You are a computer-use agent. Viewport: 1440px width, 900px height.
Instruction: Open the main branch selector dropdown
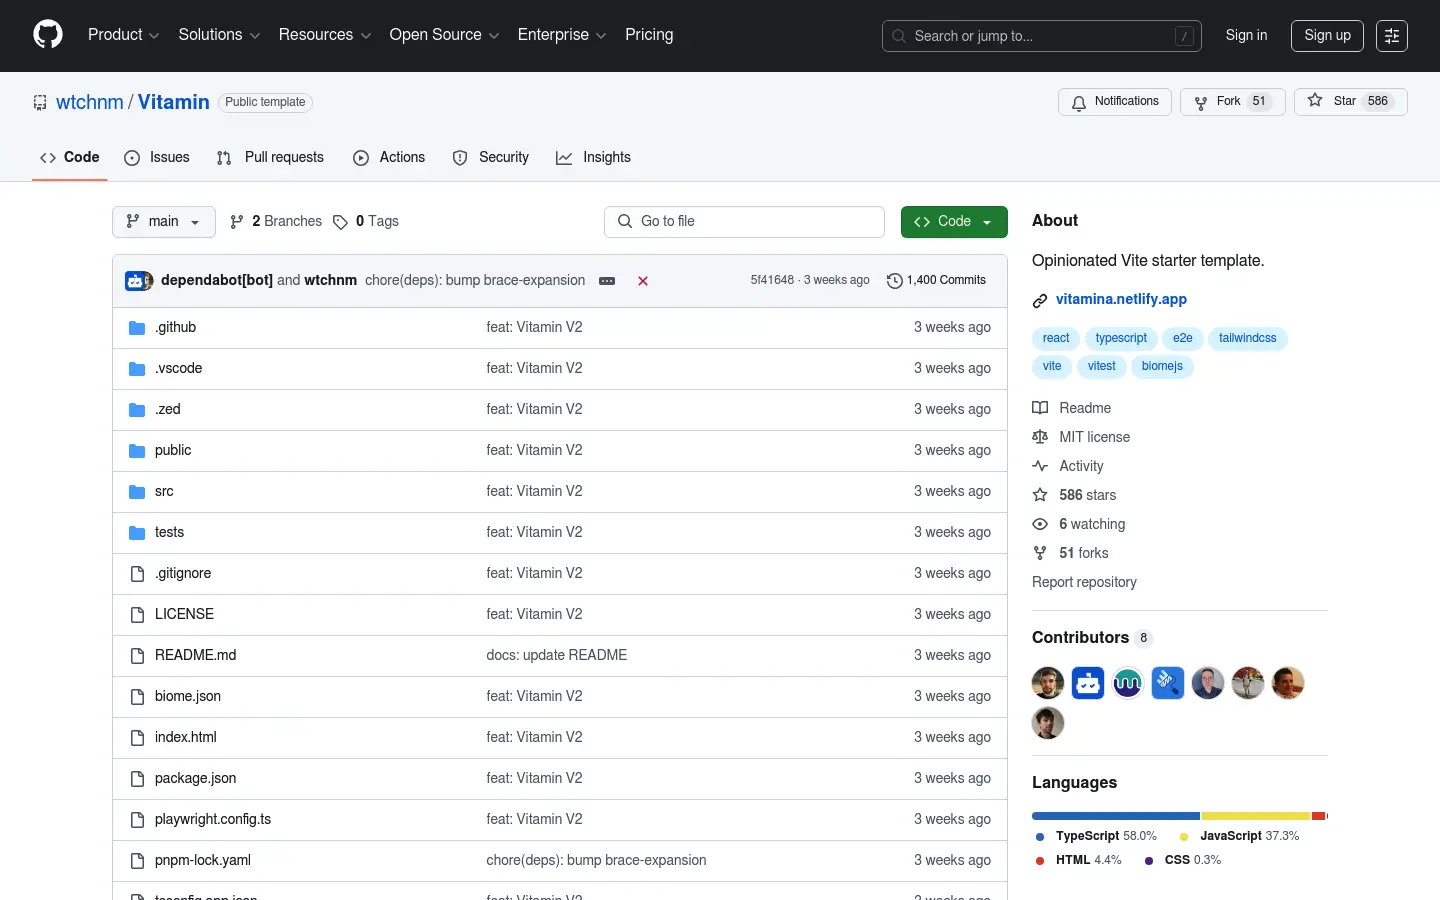tap(164, 222)
